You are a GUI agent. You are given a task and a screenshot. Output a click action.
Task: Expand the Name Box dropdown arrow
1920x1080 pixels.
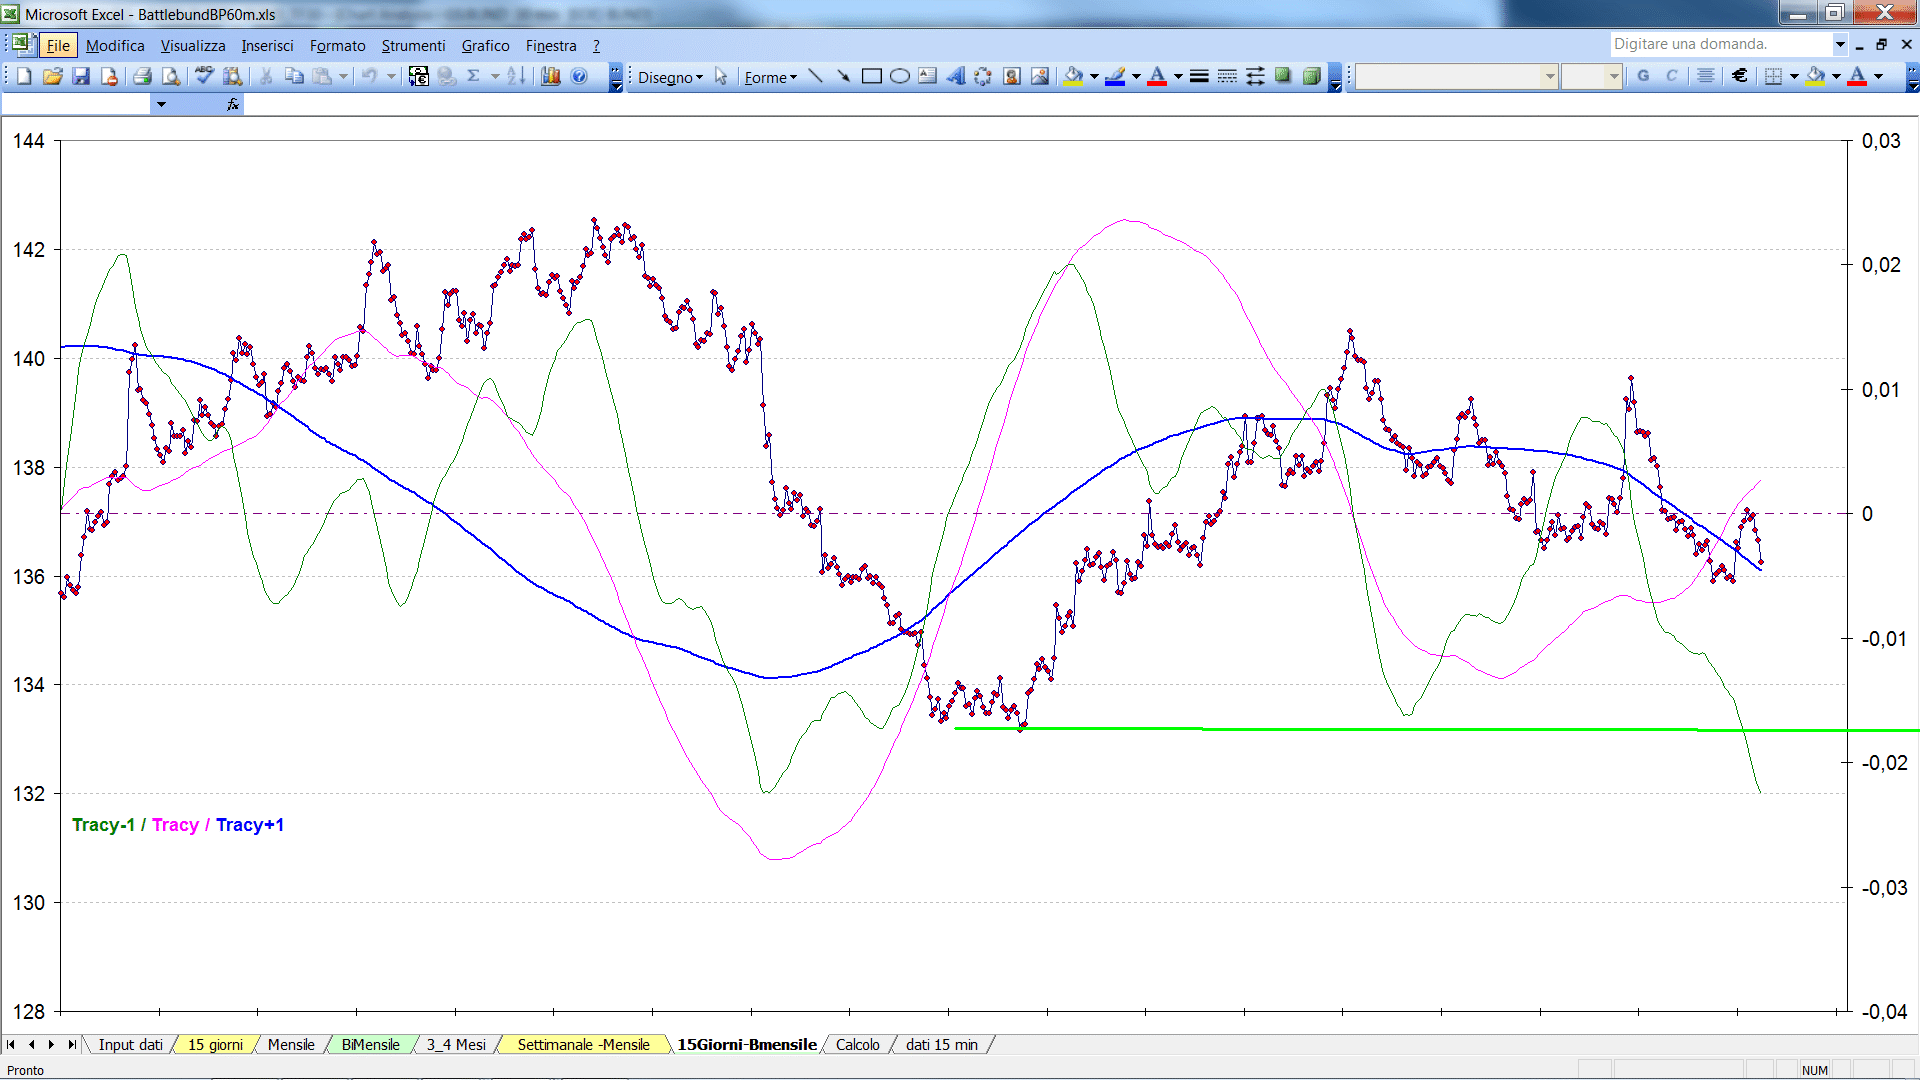160,104
